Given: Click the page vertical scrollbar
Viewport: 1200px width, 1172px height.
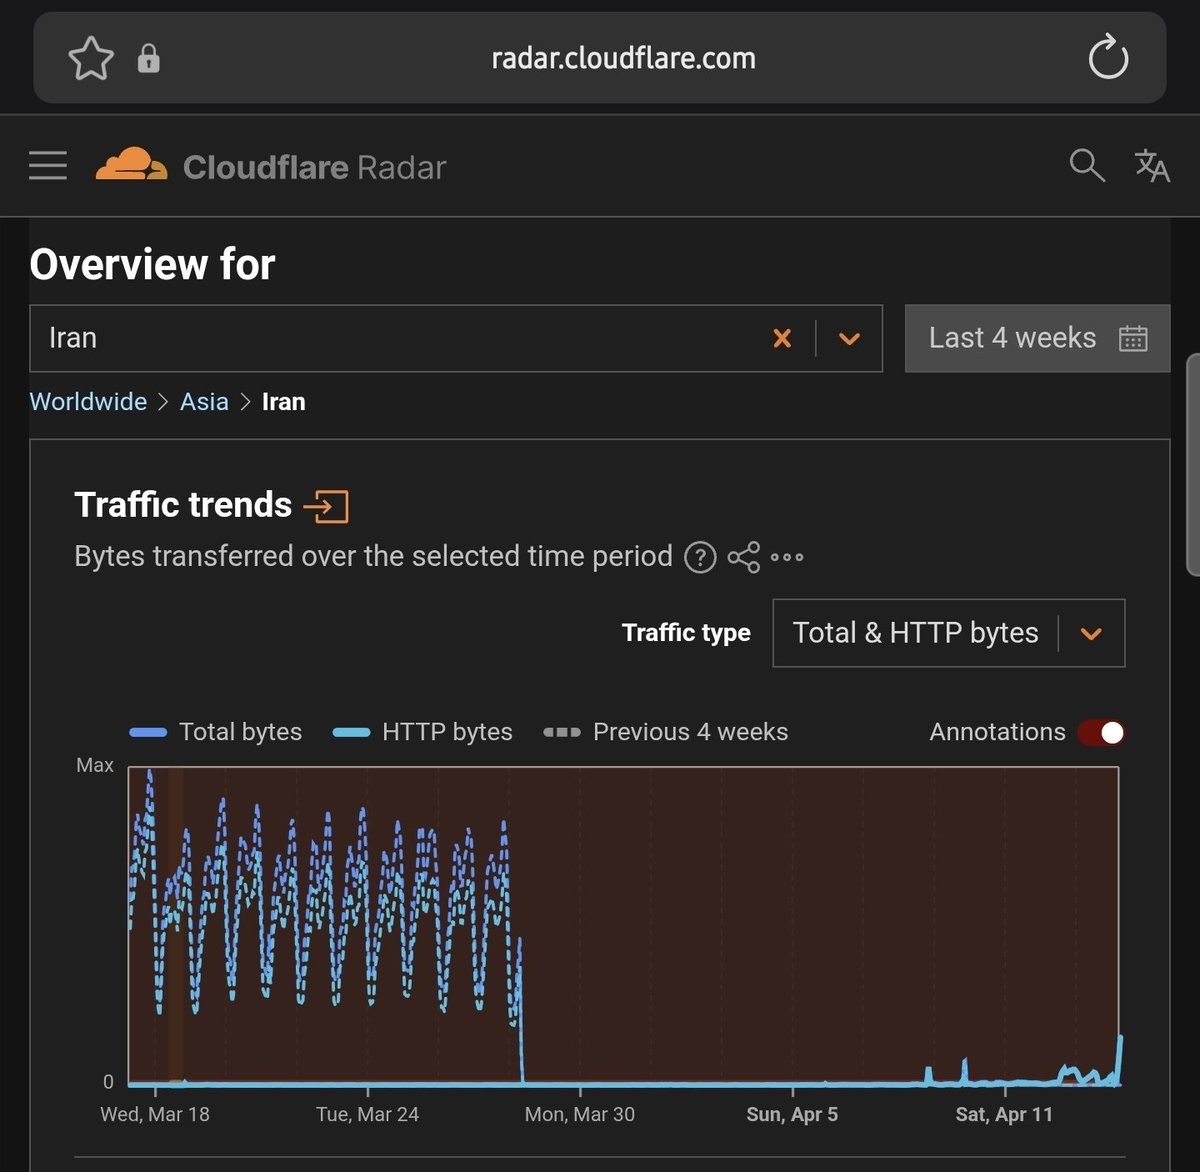Looking at the screenshot, I should click(1193, 465).
